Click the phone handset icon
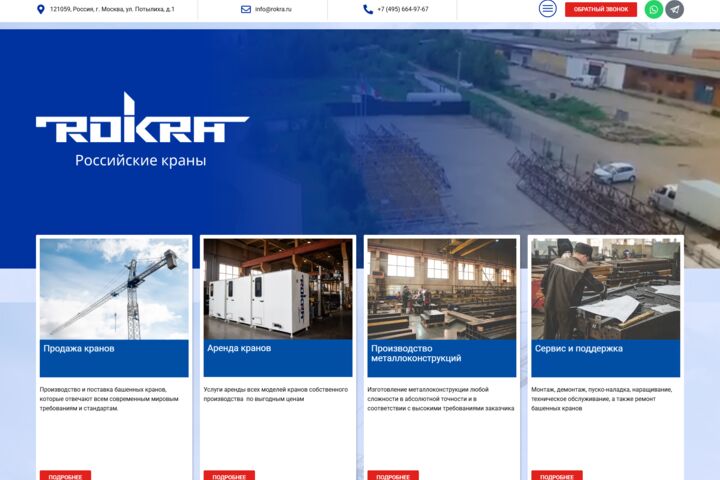 [368, 9]
